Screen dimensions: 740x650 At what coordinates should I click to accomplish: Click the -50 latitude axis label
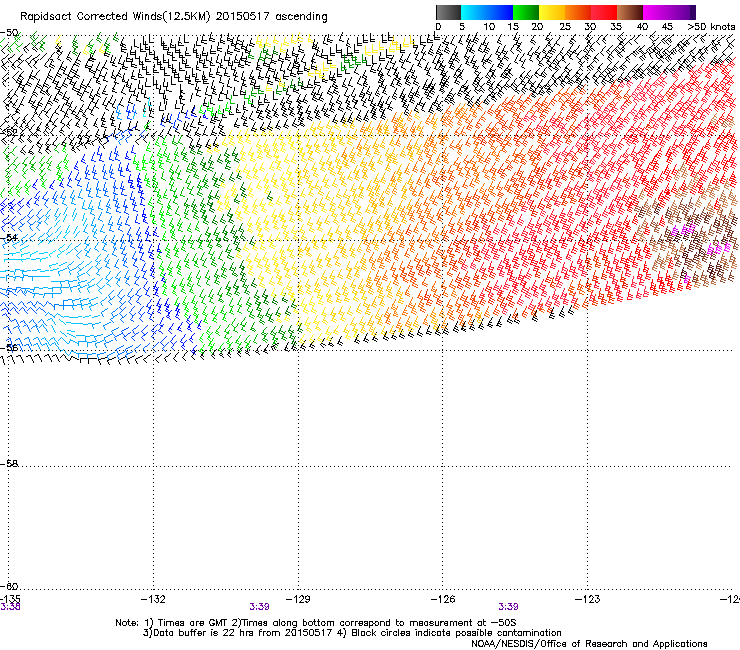[x=10, y=33]
